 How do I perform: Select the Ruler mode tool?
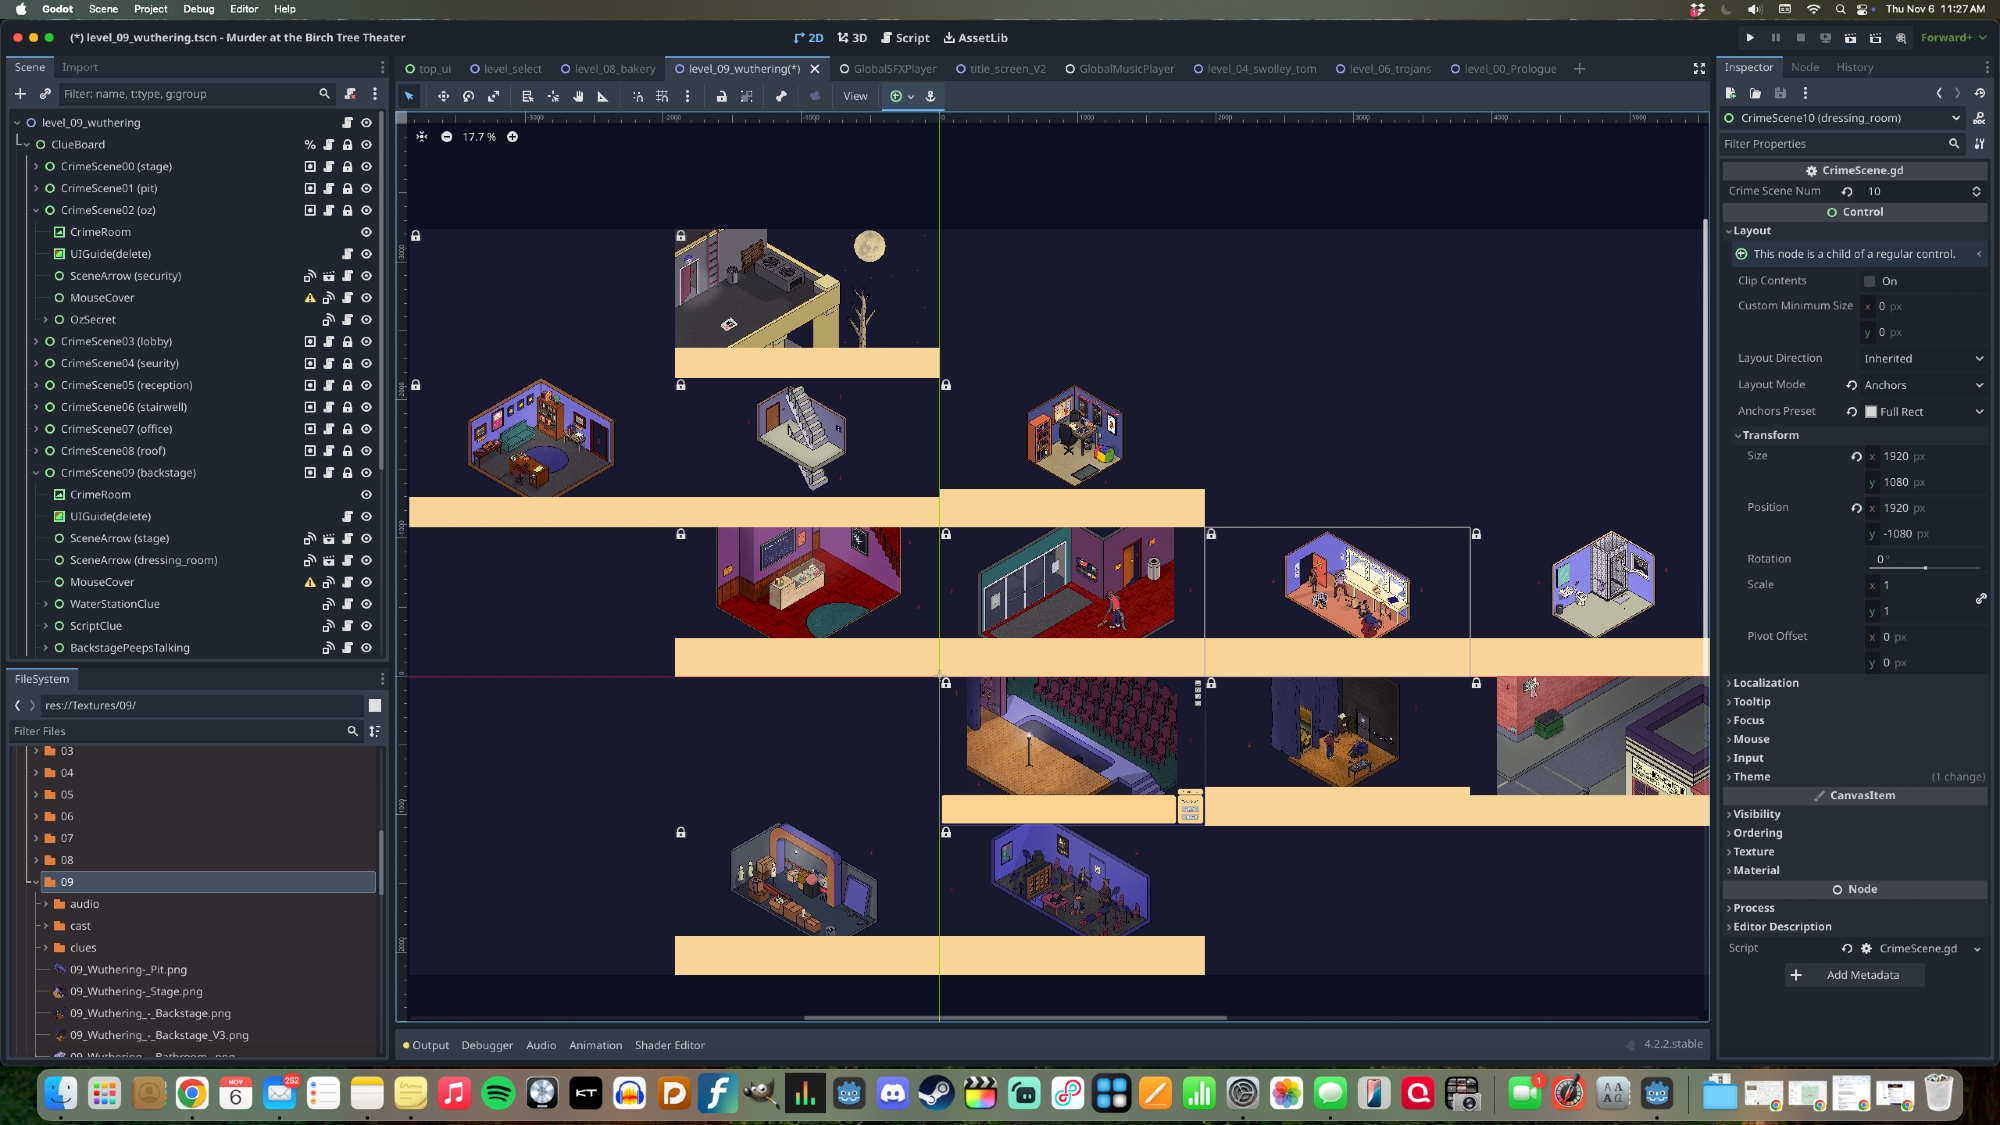coord(603,96)
